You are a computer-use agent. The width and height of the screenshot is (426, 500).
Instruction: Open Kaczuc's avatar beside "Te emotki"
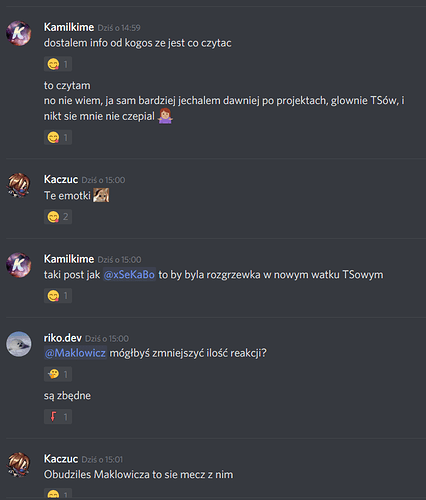[19, 185]
